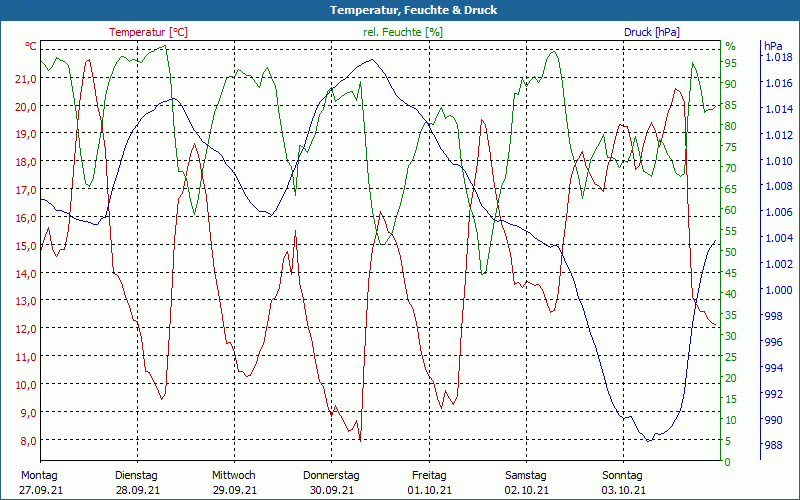Select Donnerstag 30.09.21 on the time axis
800x500 pixels.
331,483
